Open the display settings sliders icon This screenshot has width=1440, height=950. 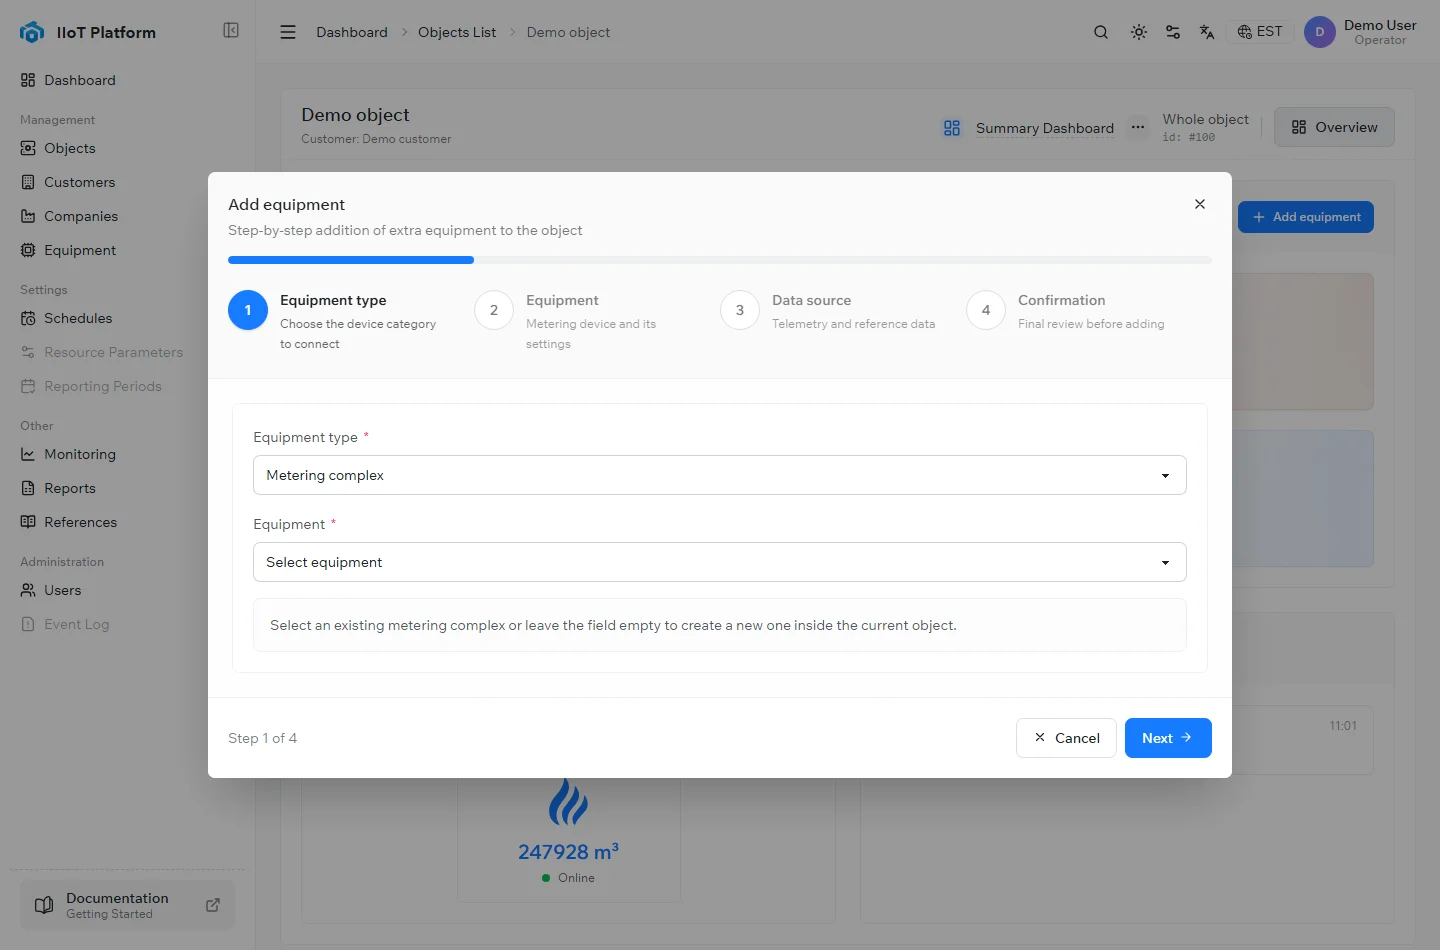1173,32
